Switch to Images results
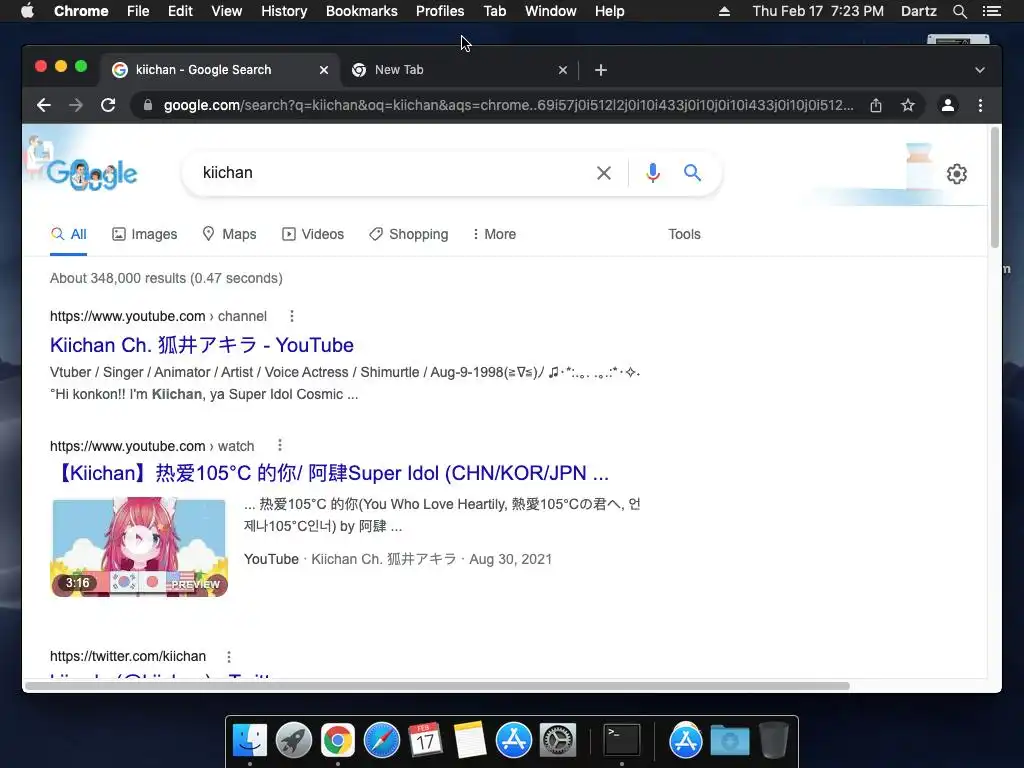Viewport: 1024px width, 768px height. [x=144, y=234]
